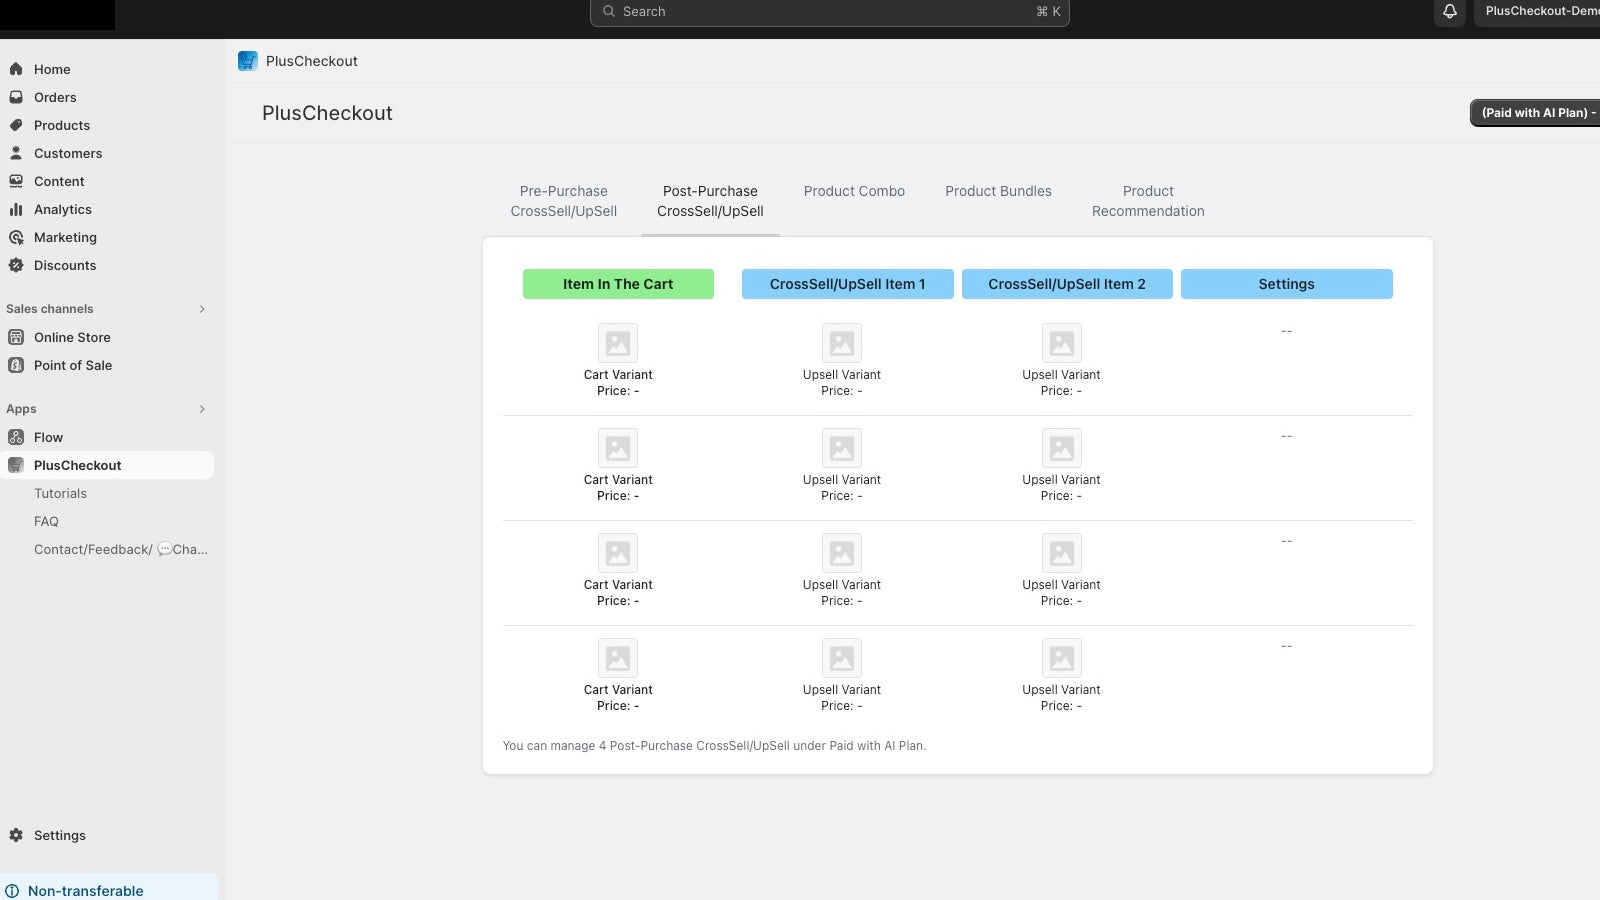Expand the Sales channels section
Screen dimensions: 1600x900
[202, 309]
